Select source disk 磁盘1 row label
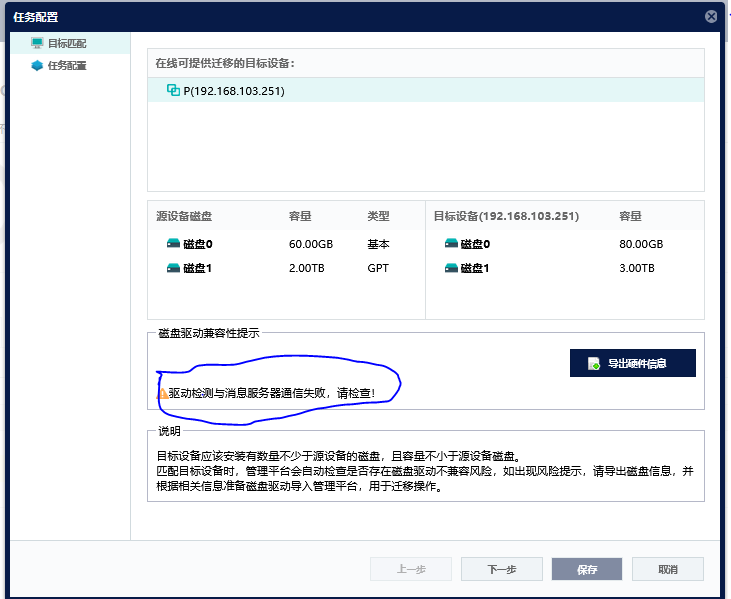731x599 pixels. tap(198, 268)
